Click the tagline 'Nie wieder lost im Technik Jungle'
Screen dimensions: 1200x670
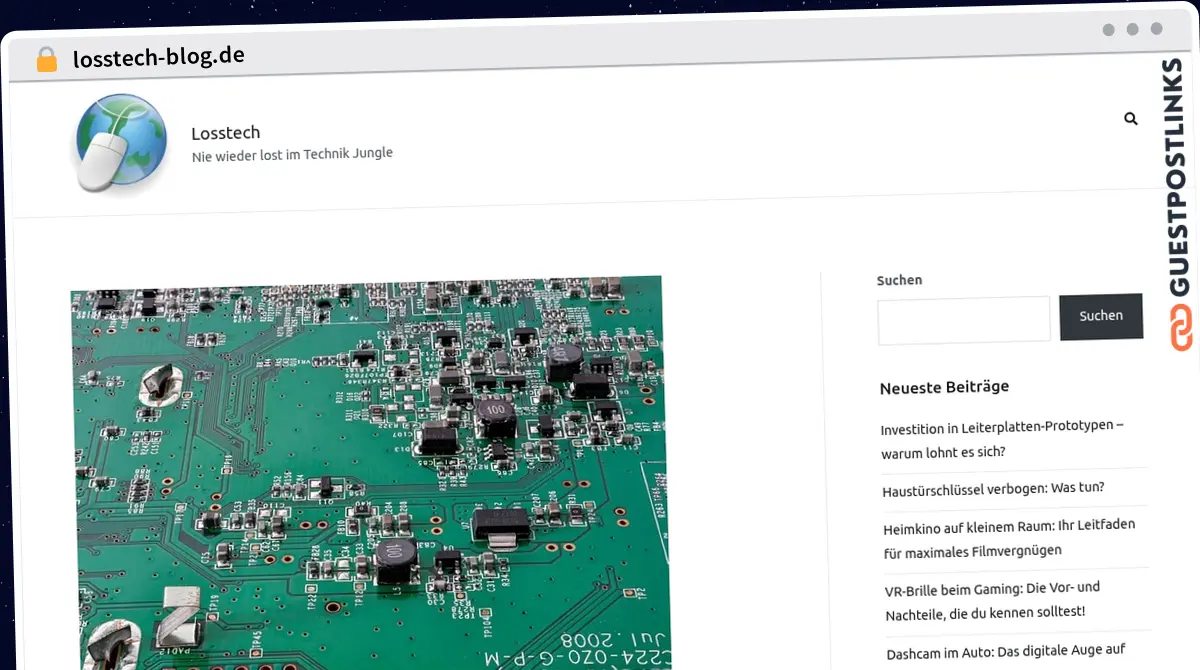pos(291,154)
